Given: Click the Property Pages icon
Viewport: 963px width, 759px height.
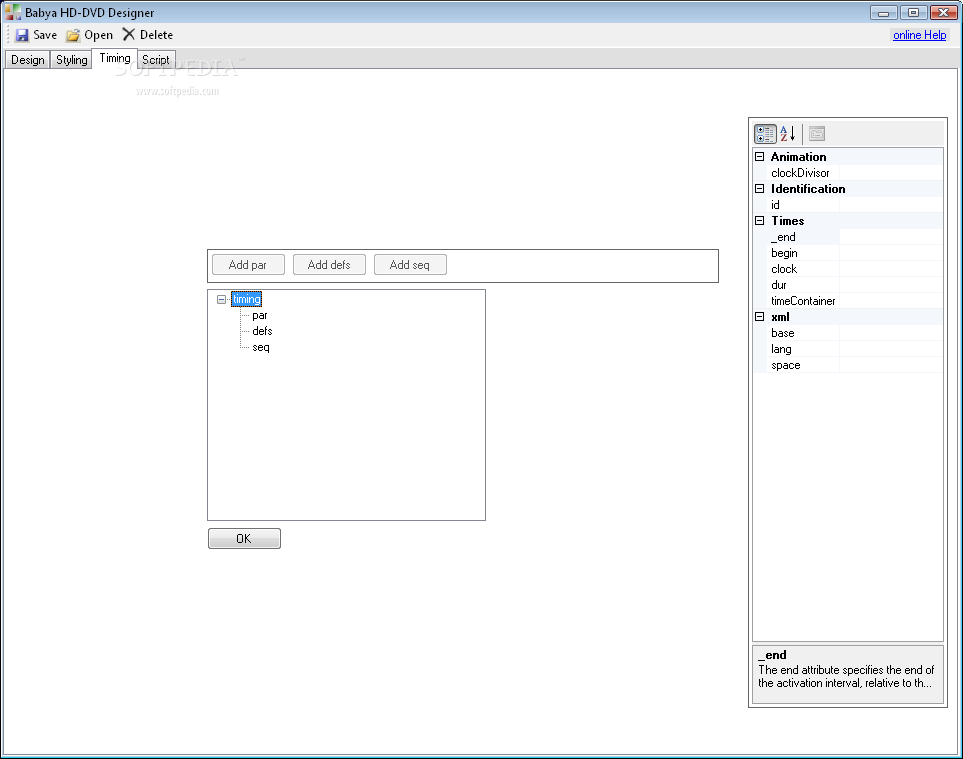Looking at the screenshot, I should pyautogui.click(x=817, y=133).
